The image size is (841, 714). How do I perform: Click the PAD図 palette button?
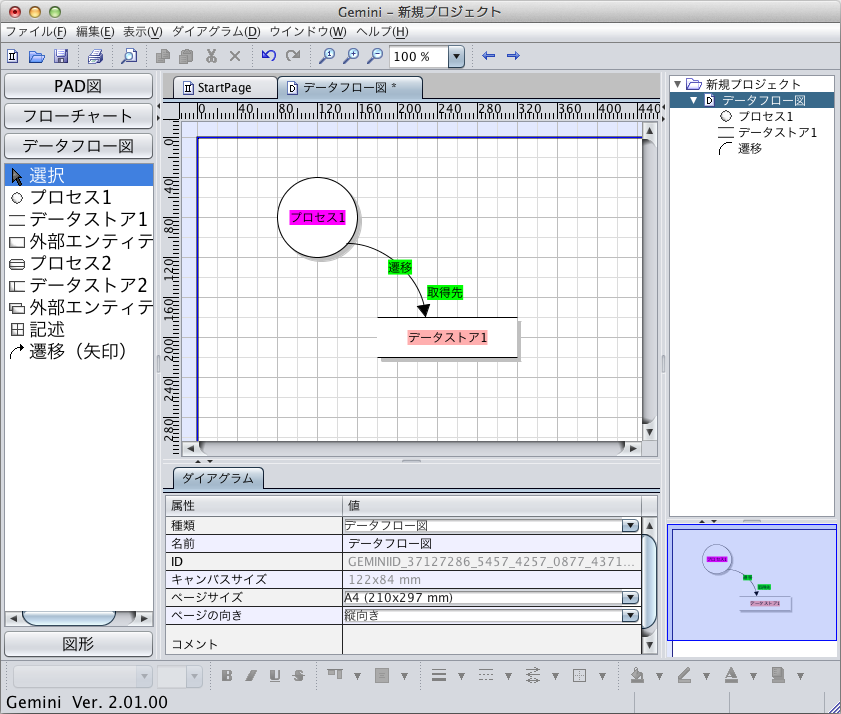78,86
